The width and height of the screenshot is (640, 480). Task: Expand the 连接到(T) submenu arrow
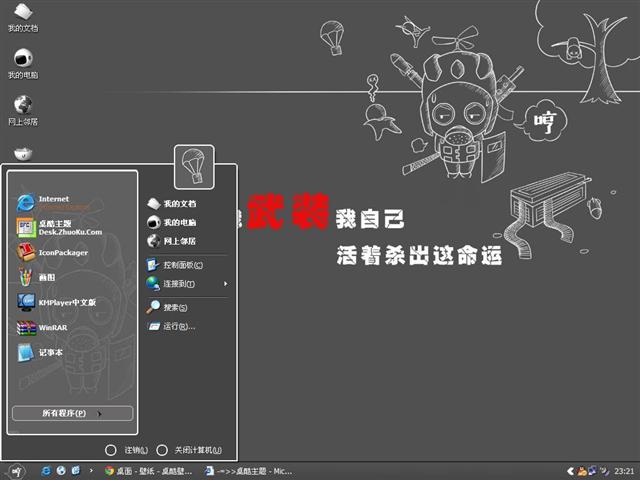click(225, 284)
